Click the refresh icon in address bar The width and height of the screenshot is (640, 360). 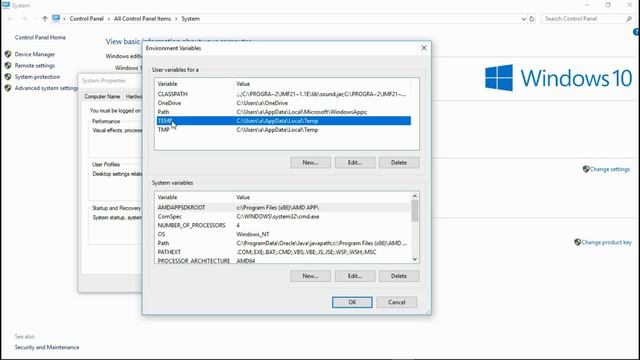532,19
